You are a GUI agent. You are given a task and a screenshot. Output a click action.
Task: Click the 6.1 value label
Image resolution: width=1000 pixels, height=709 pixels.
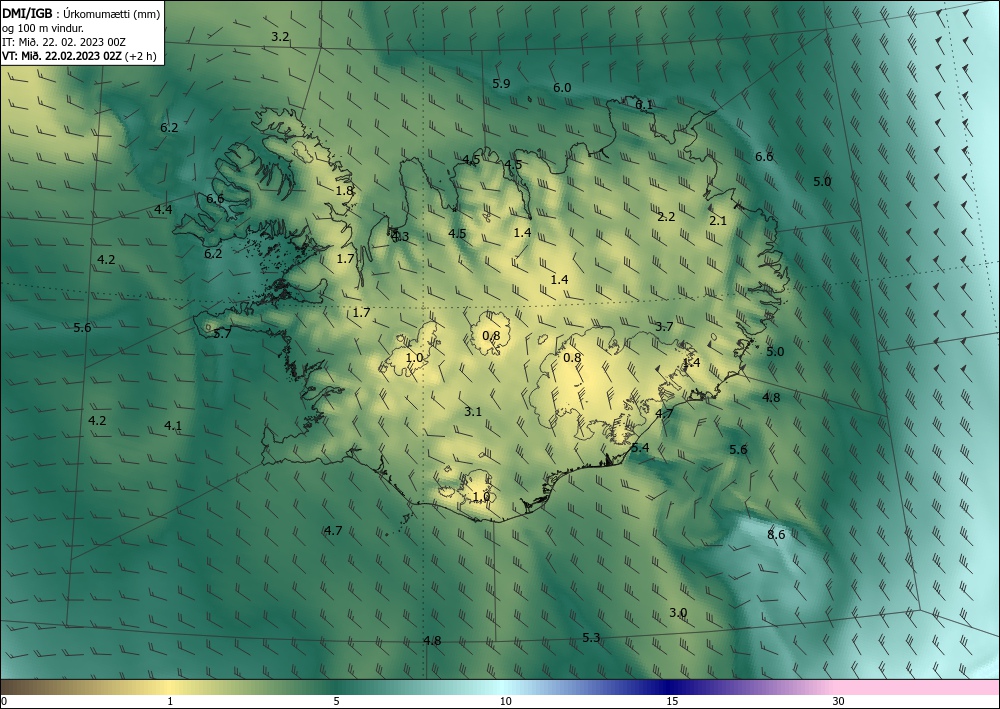(644, 105)
